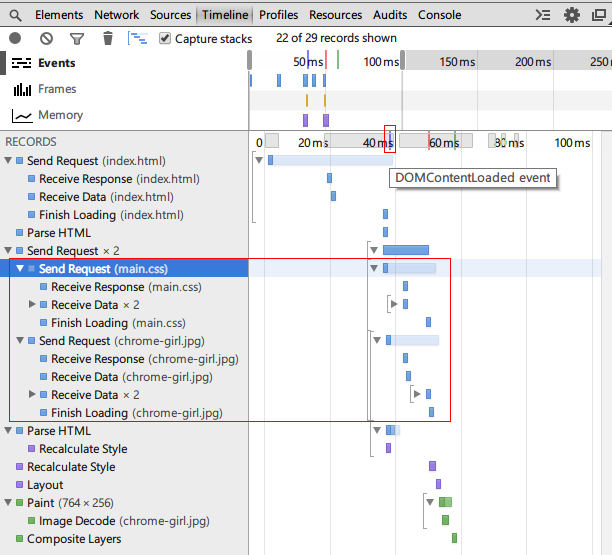
Task: Switch to the Memory view mode
Action: (x=60, y=115)
